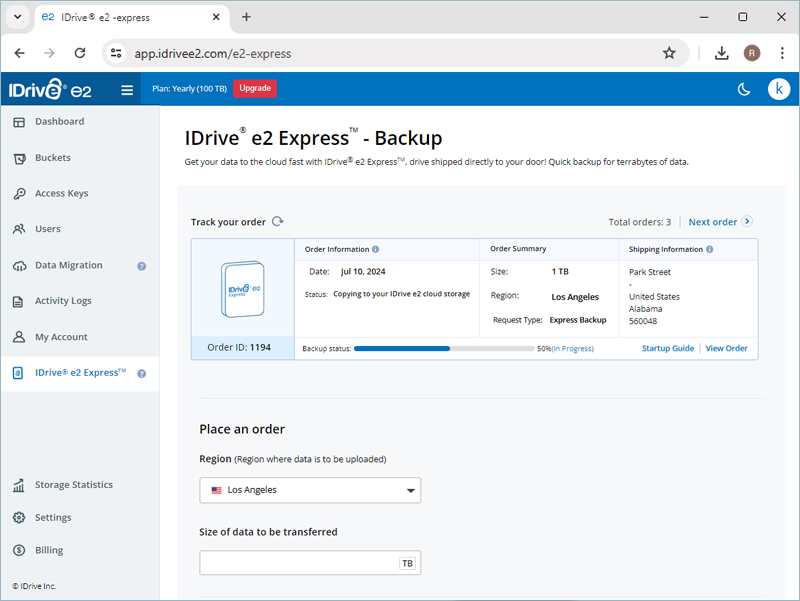Open Billing in the sidebar
Image resolution: width=800 pixels, height=601 pixels.
click(x=49, y=550)
